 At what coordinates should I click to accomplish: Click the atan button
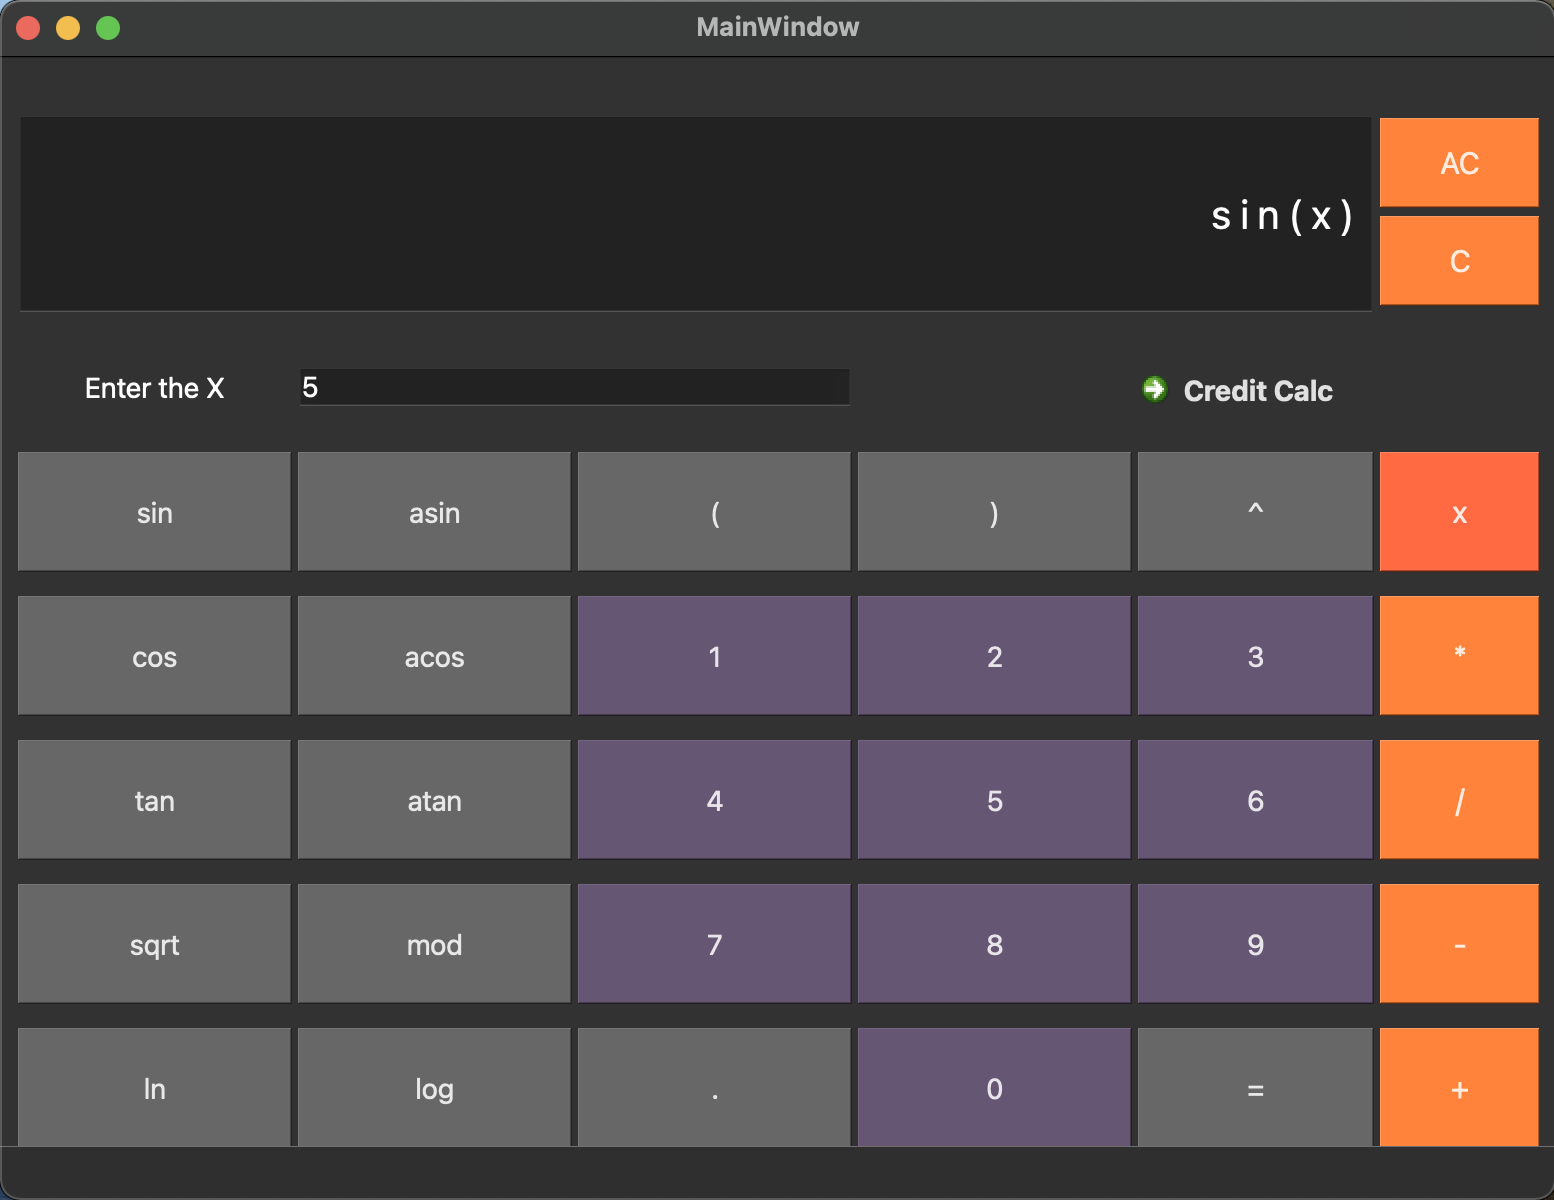coord(433,800)
